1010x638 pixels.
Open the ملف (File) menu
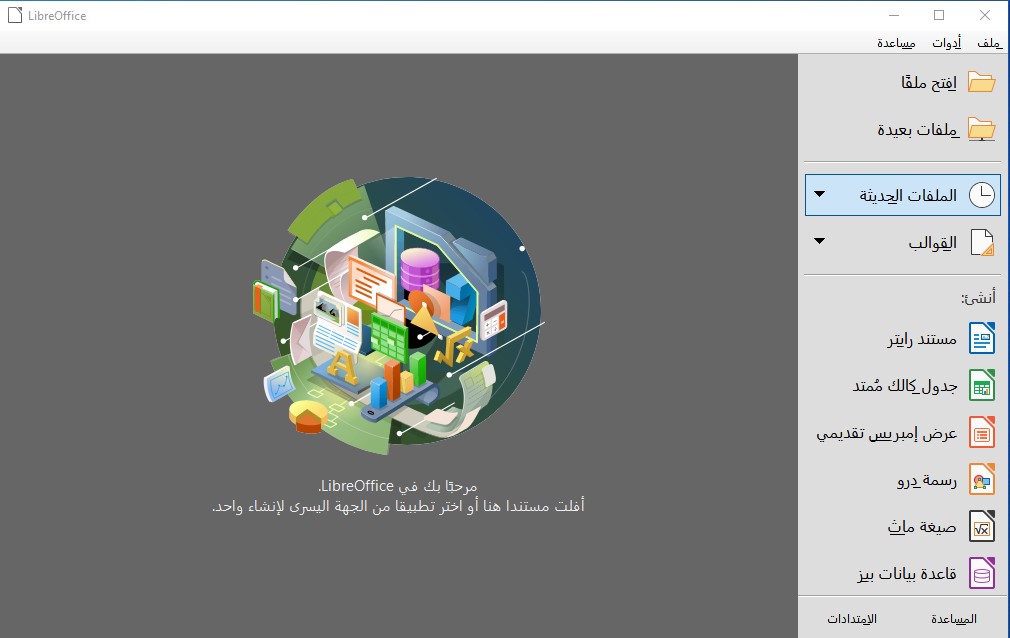pyautogui.click(x=989, y=43)
